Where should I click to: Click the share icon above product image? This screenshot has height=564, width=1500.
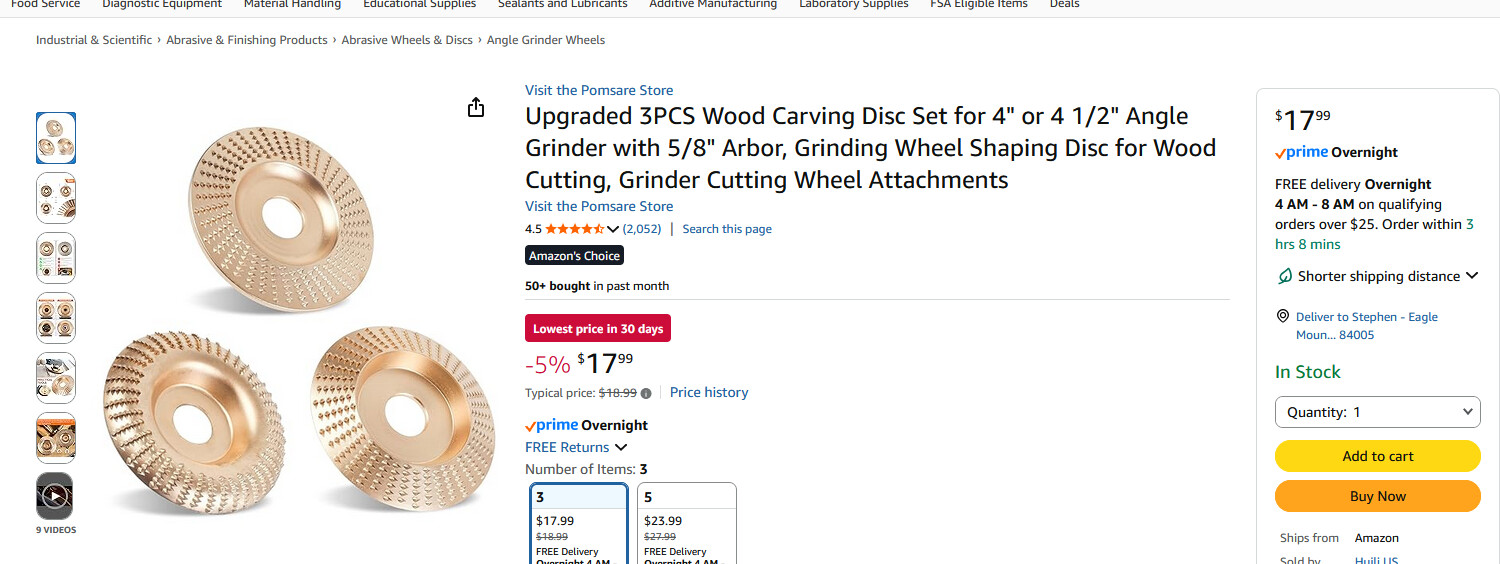[476, 107]
